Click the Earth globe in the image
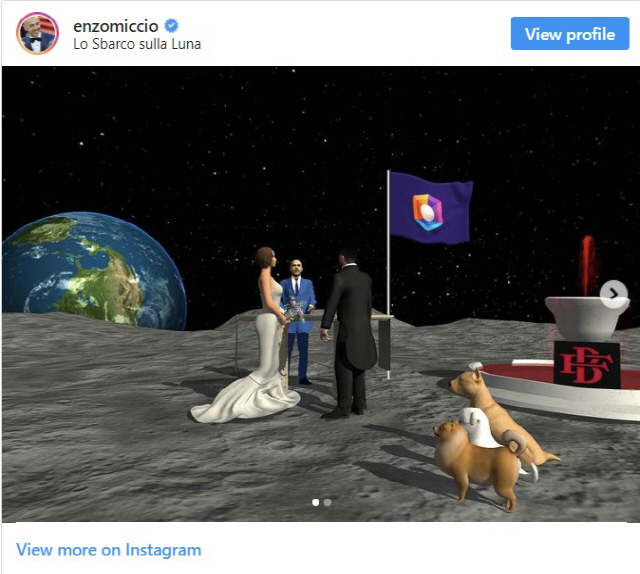The height and width of the screenshot is (574, 640). click(93, 270)
